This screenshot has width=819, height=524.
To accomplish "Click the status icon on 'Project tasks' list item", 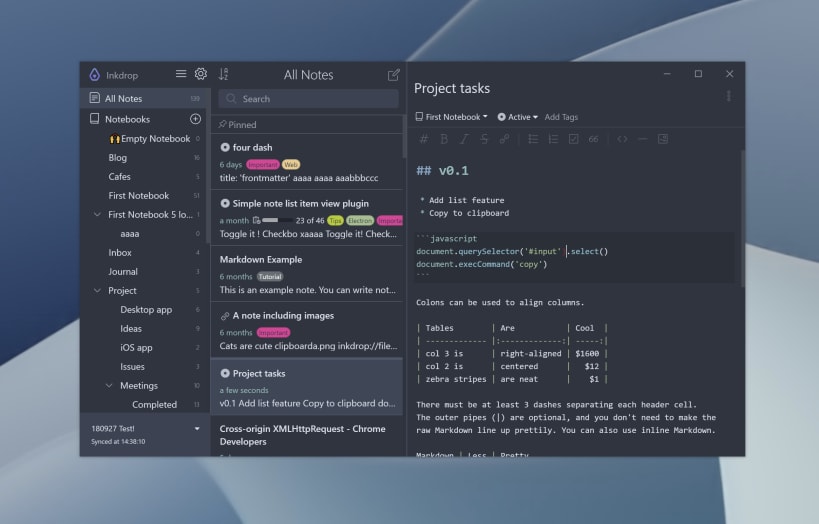I will (225, 373).
